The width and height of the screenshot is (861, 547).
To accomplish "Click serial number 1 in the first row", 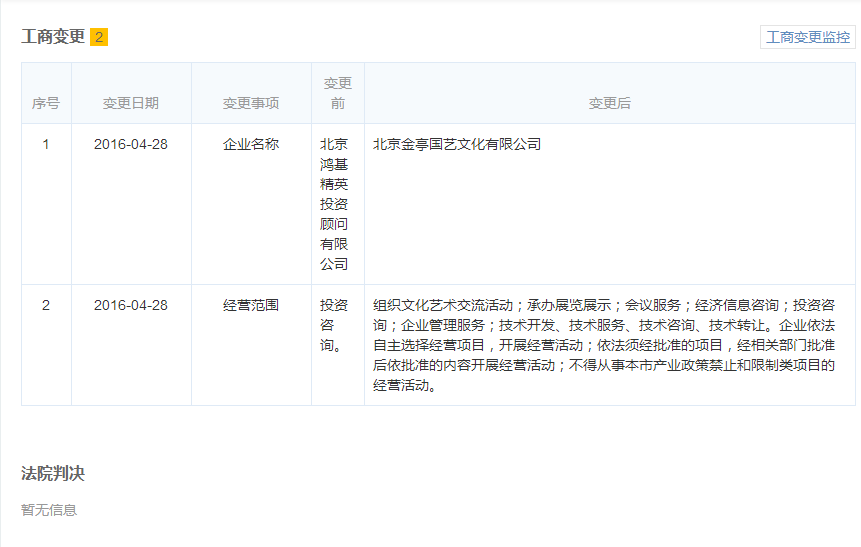I will click(x=46, y=144).
